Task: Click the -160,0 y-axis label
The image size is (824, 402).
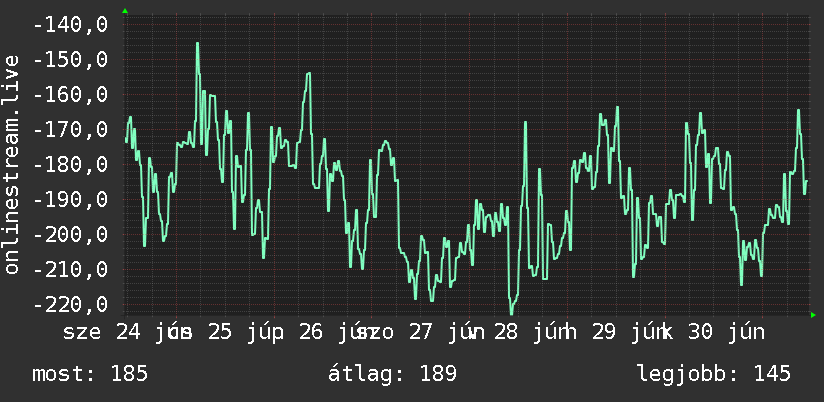Action: pyautogui.click(x=70, y=95)
